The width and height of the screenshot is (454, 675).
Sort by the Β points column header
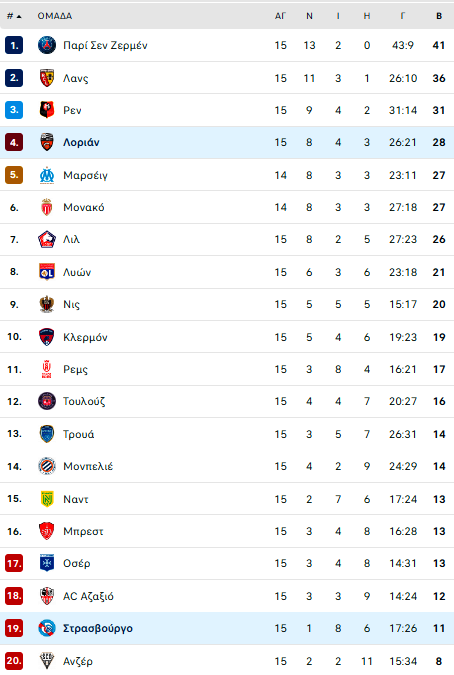[x=439, y=16]
